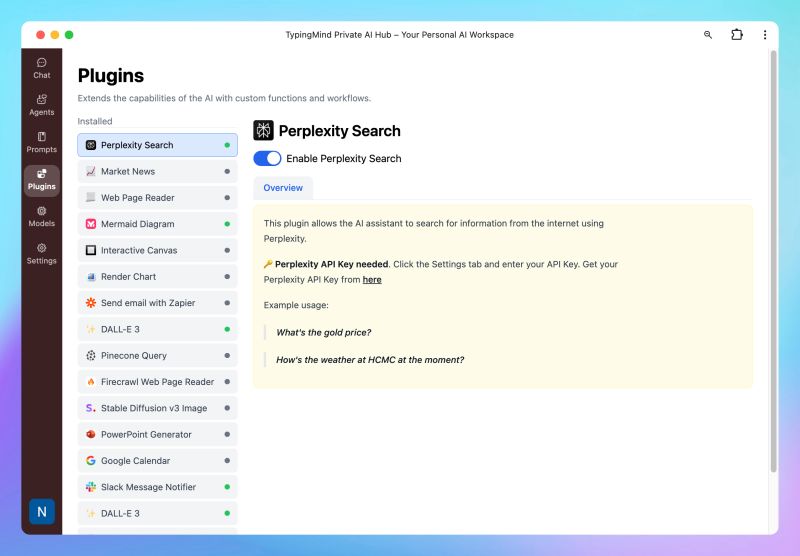The width and height of the screenshot is (800, 556).
Task: Click the Perplexity Search icon in list
Action: 91,145
